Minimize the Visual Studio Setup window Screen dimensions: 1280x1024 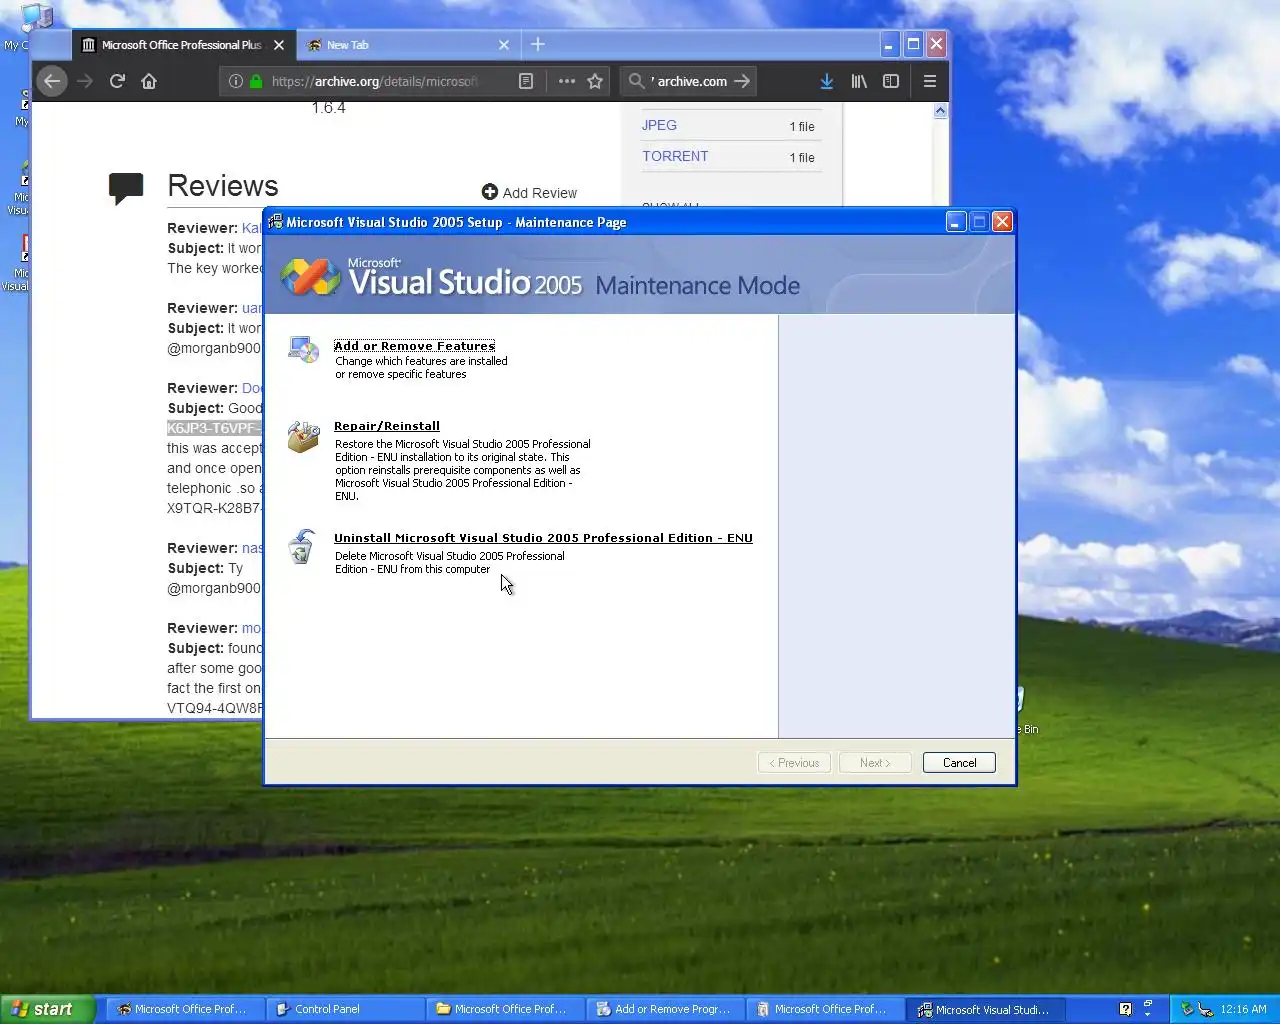pos(956,222)
